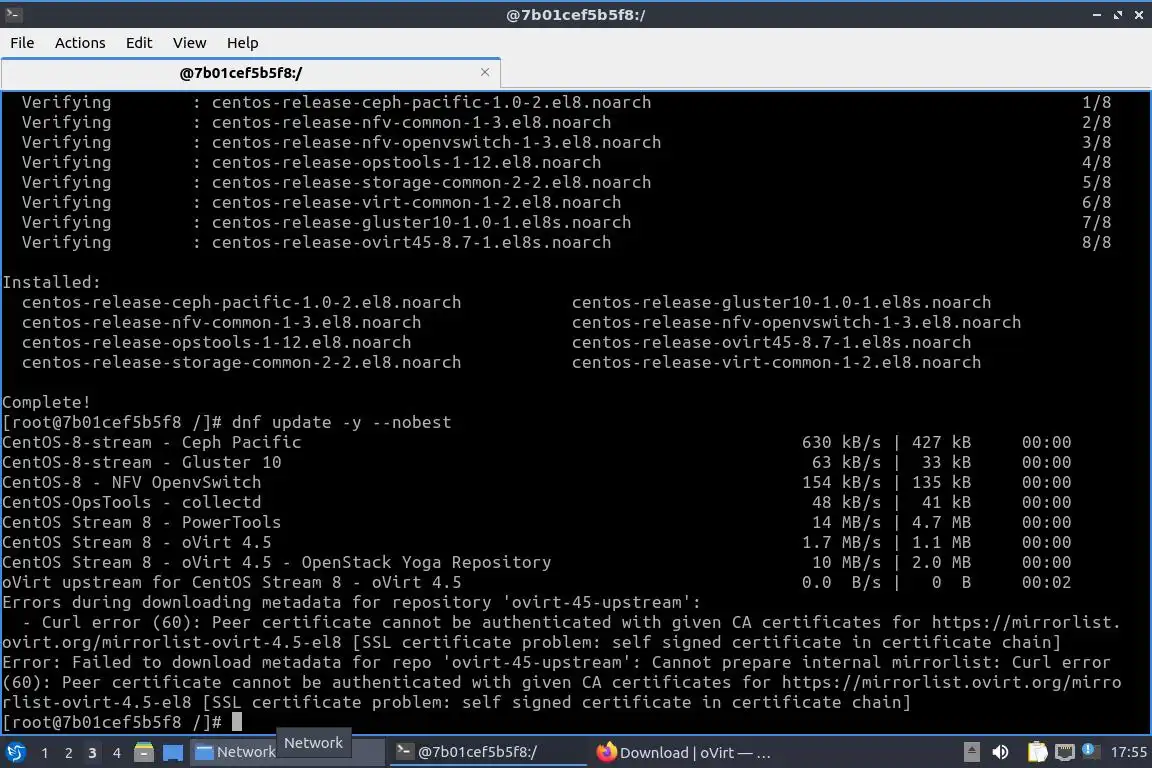Viewport: 1152px width, 768px height.
Task: Click the 'CentOS-OpsTools - collectd' repository line
Action: point(132,503)
